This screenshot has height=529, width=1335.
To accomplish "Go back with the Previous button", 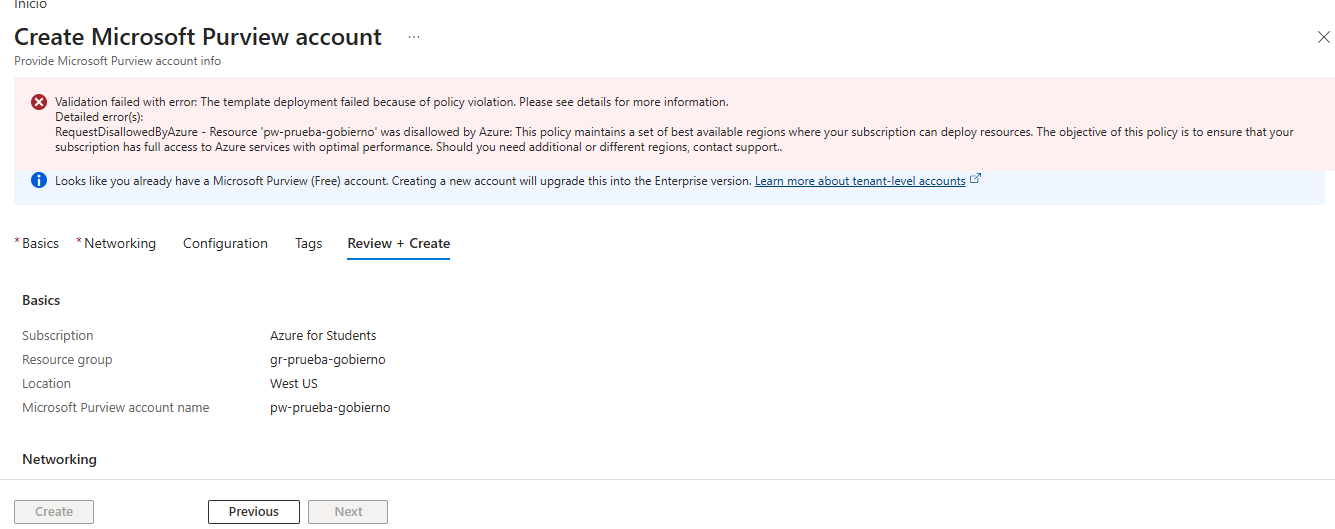I will pos(254,512).
